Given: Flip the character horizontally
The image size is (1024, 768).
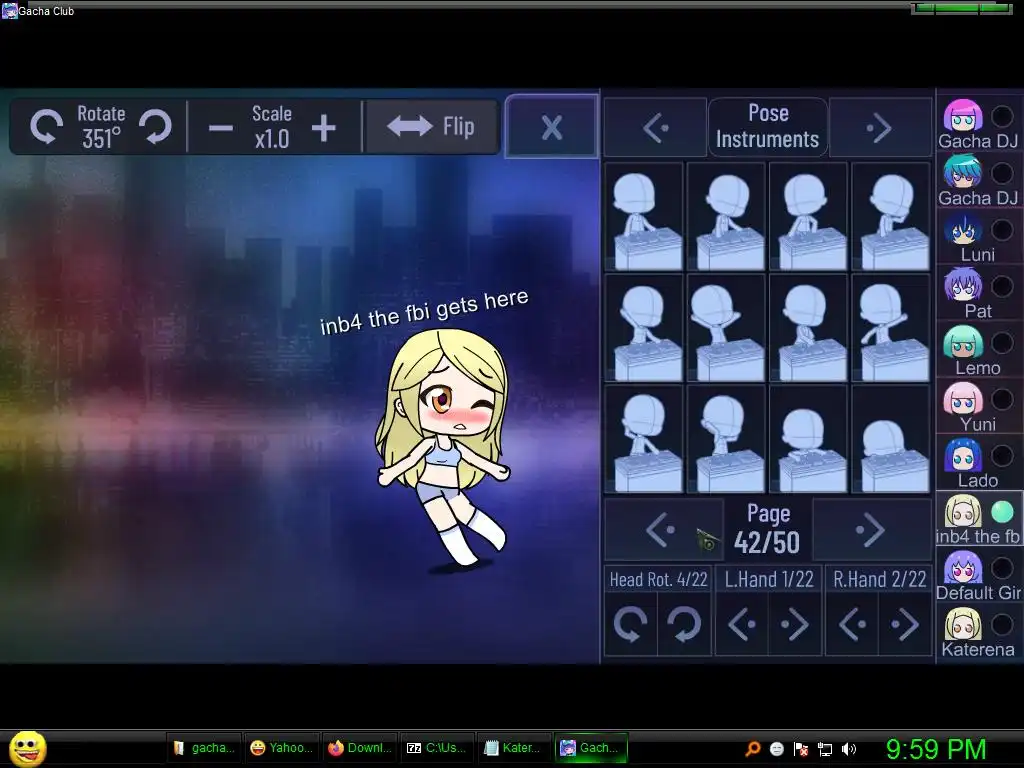Looking at the screenshot, I should 431,126.
